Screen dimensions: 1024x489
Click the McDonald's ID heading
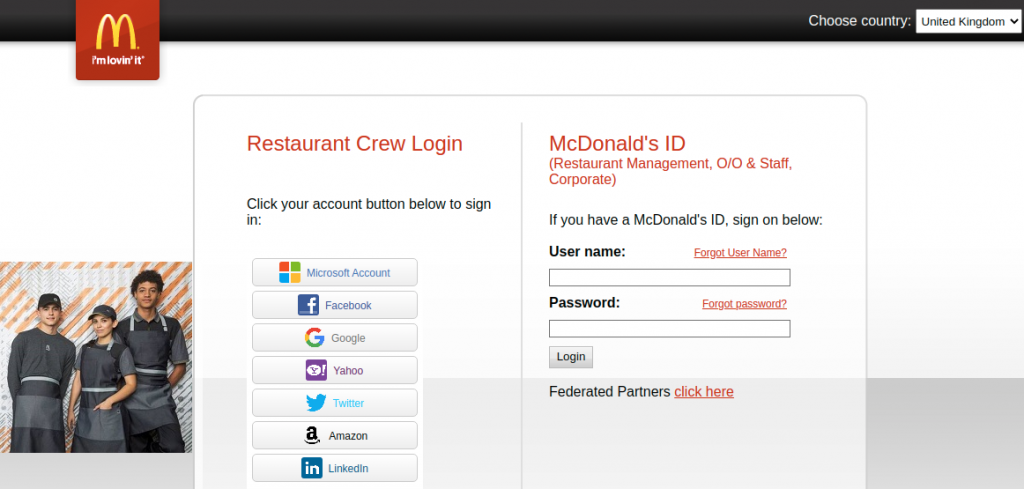(x=617, y=143)
